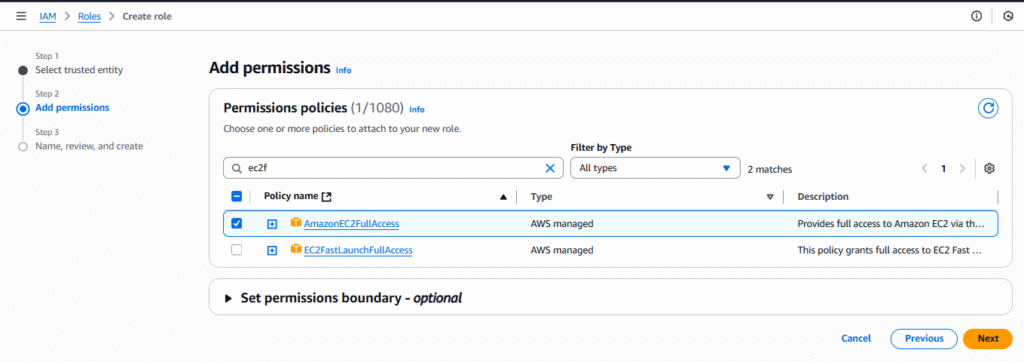Click the Description column header
Image resolution: width=1024 pixels, height=362 pixels.
823,196
